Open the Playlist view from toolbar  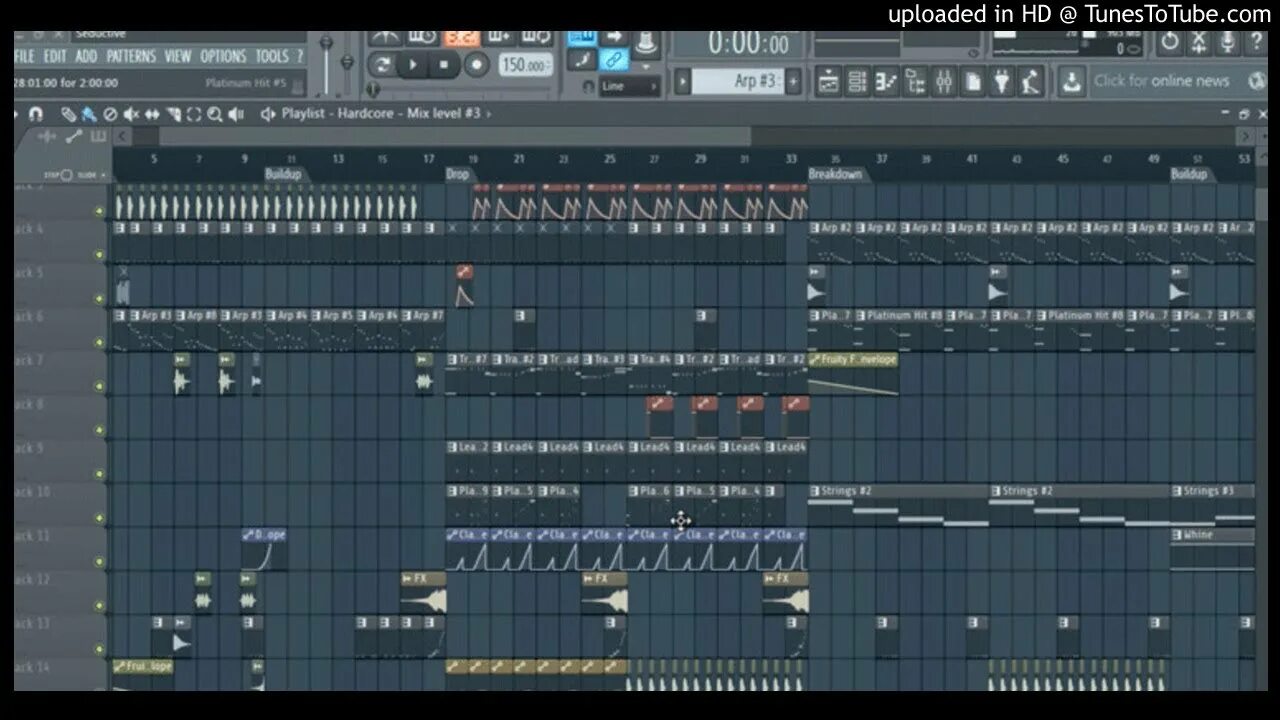[x=828, y=81]
